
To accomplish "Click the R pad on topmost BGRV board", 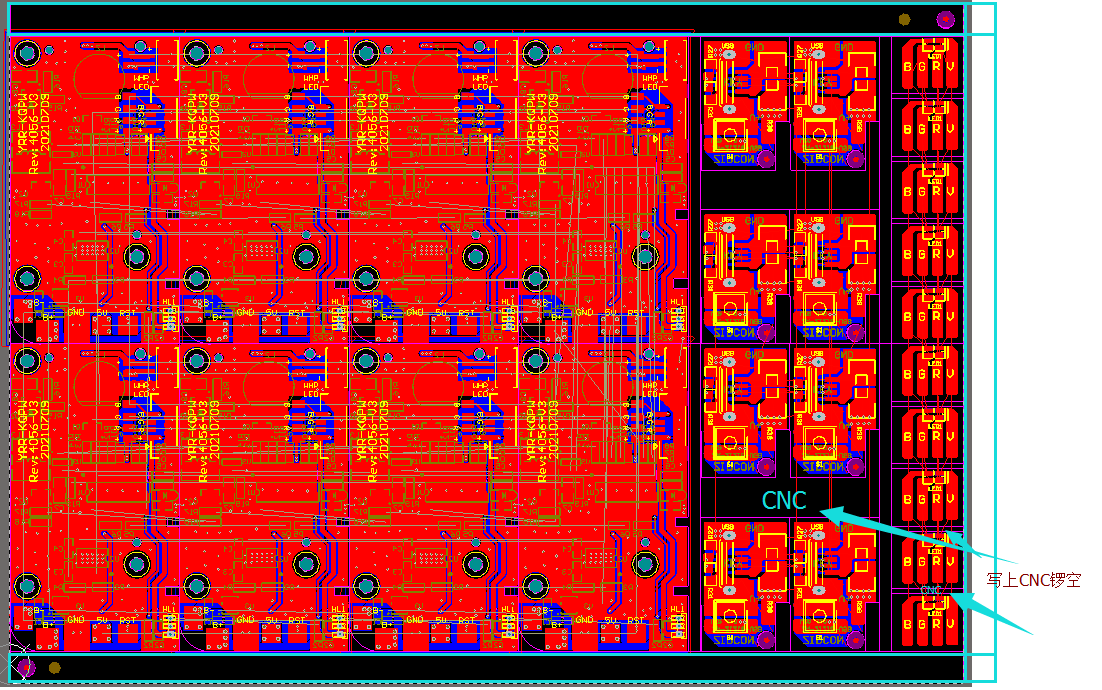I will [938, 68].
